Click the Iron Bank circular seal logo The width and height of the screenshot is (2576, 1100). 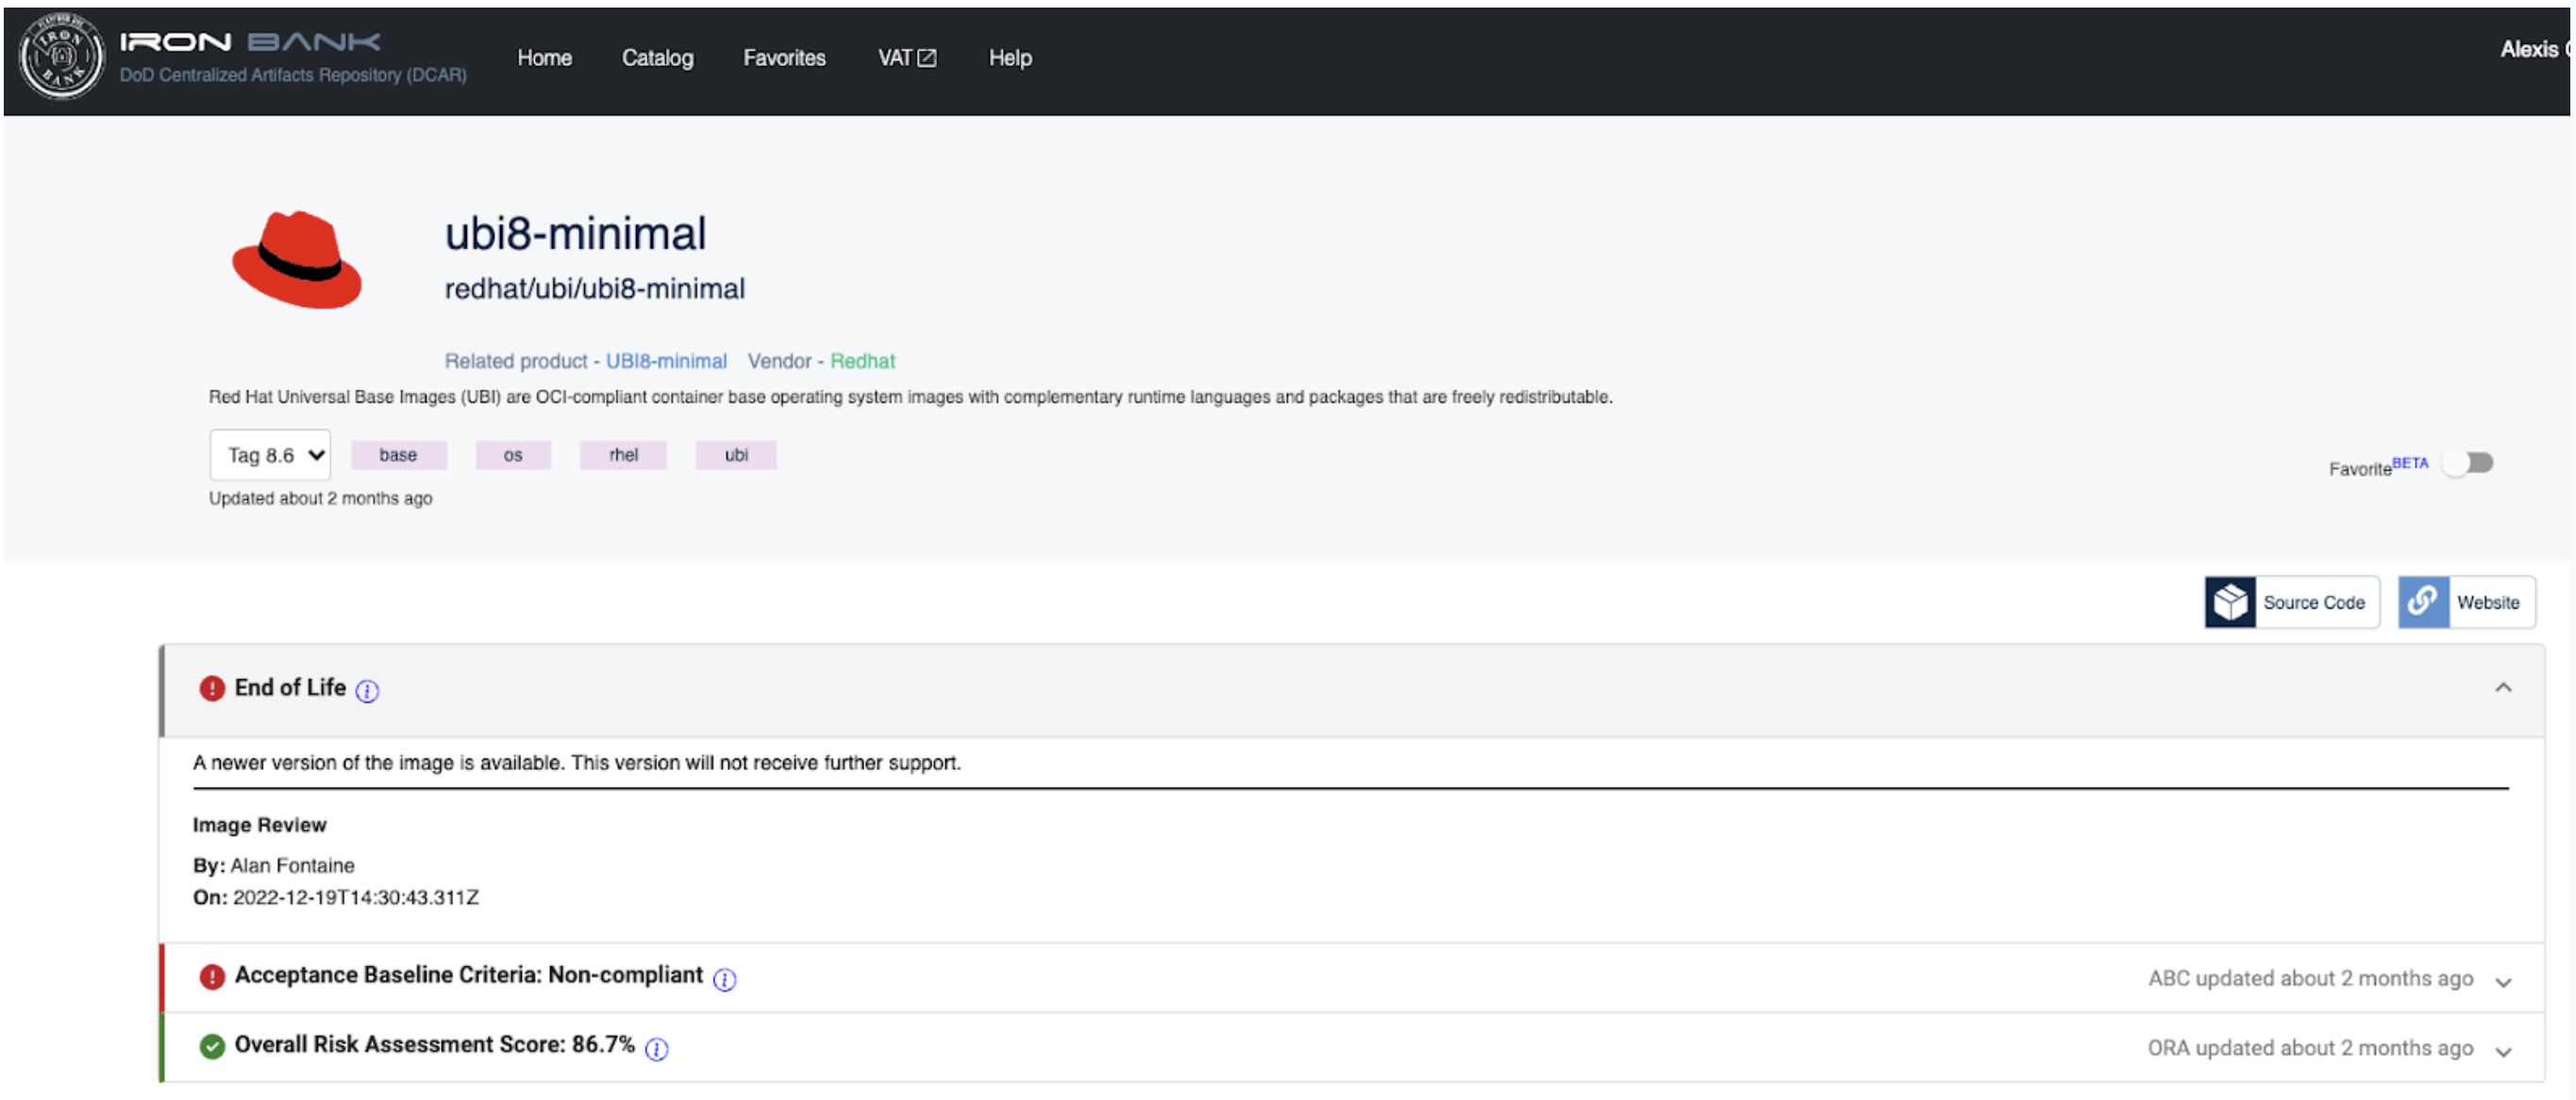[x=62, y=57]
